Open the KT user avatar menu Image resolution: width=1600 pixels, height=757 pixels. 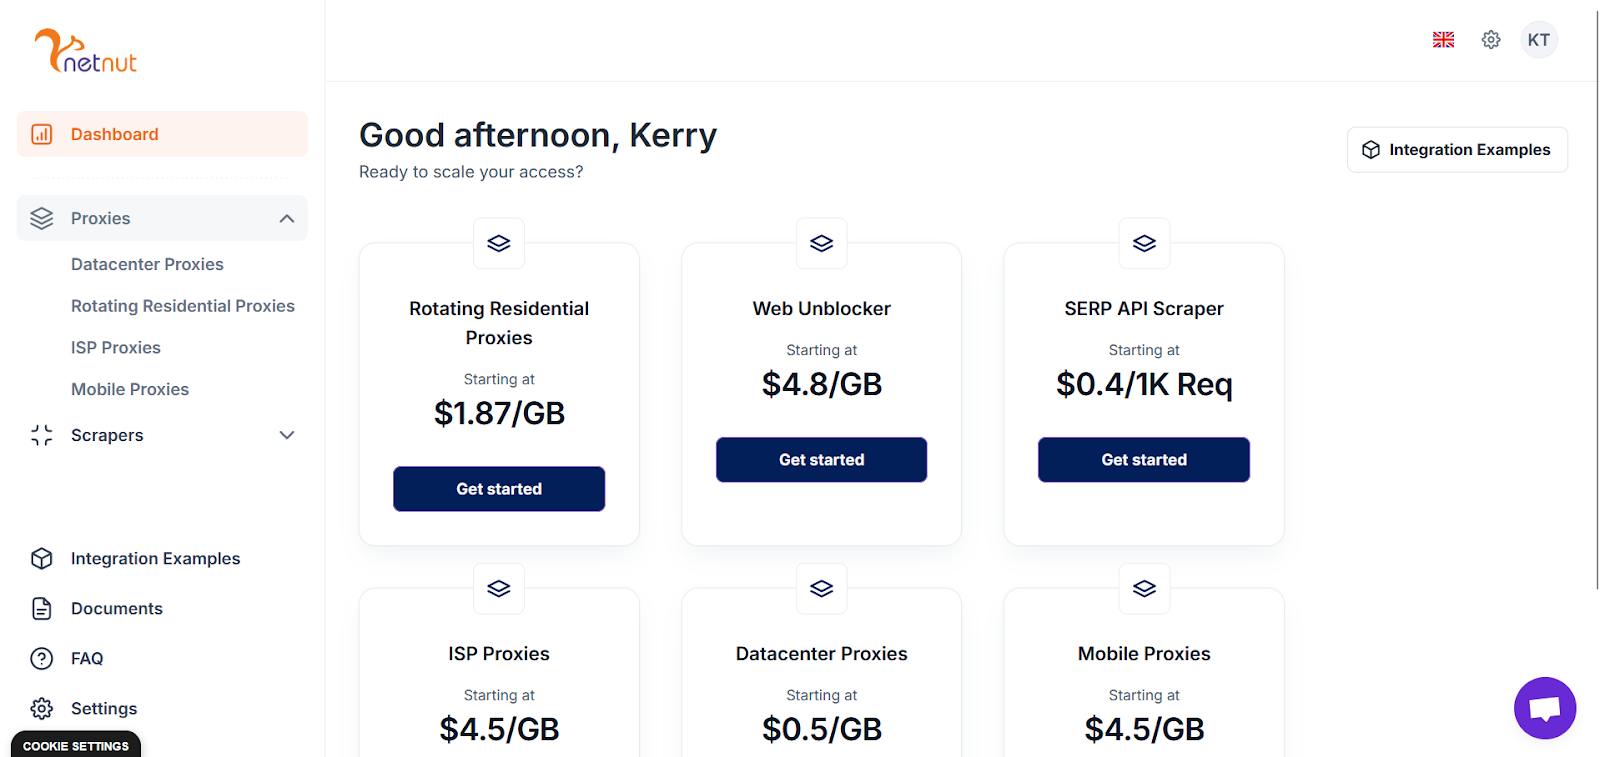(x=1538, y=40)
